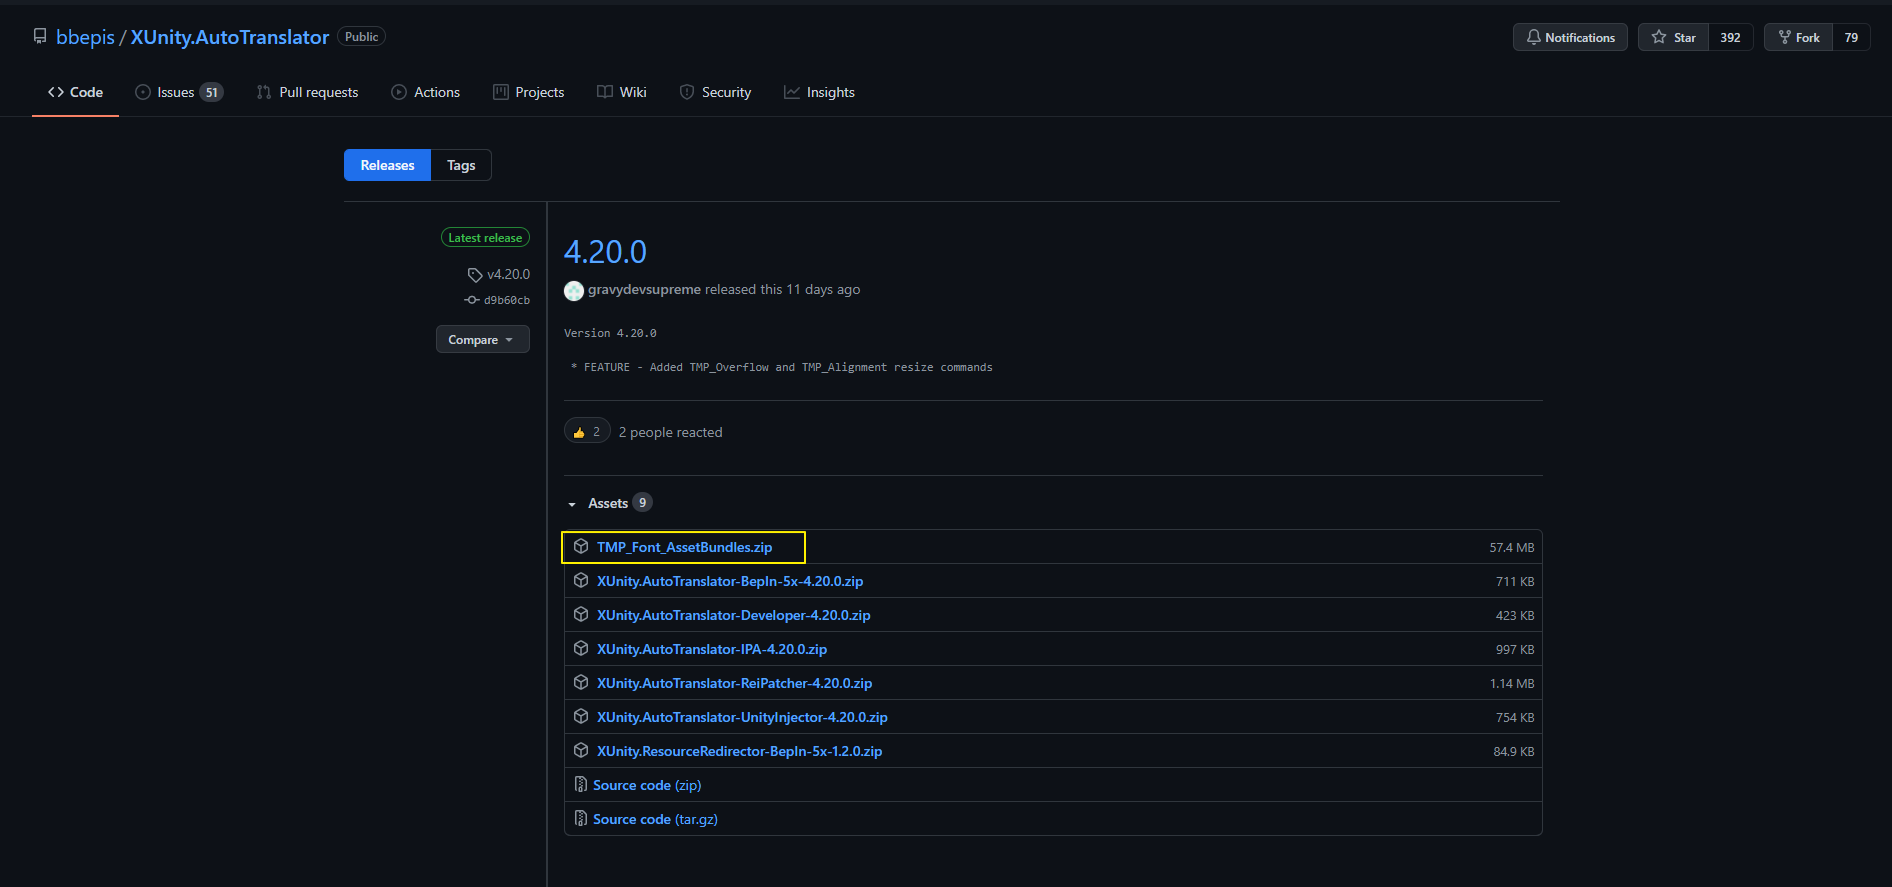This screenshot has width=1892, height=887.
Task: Switch to the Tags view
Action: click(x=461, y=165)
